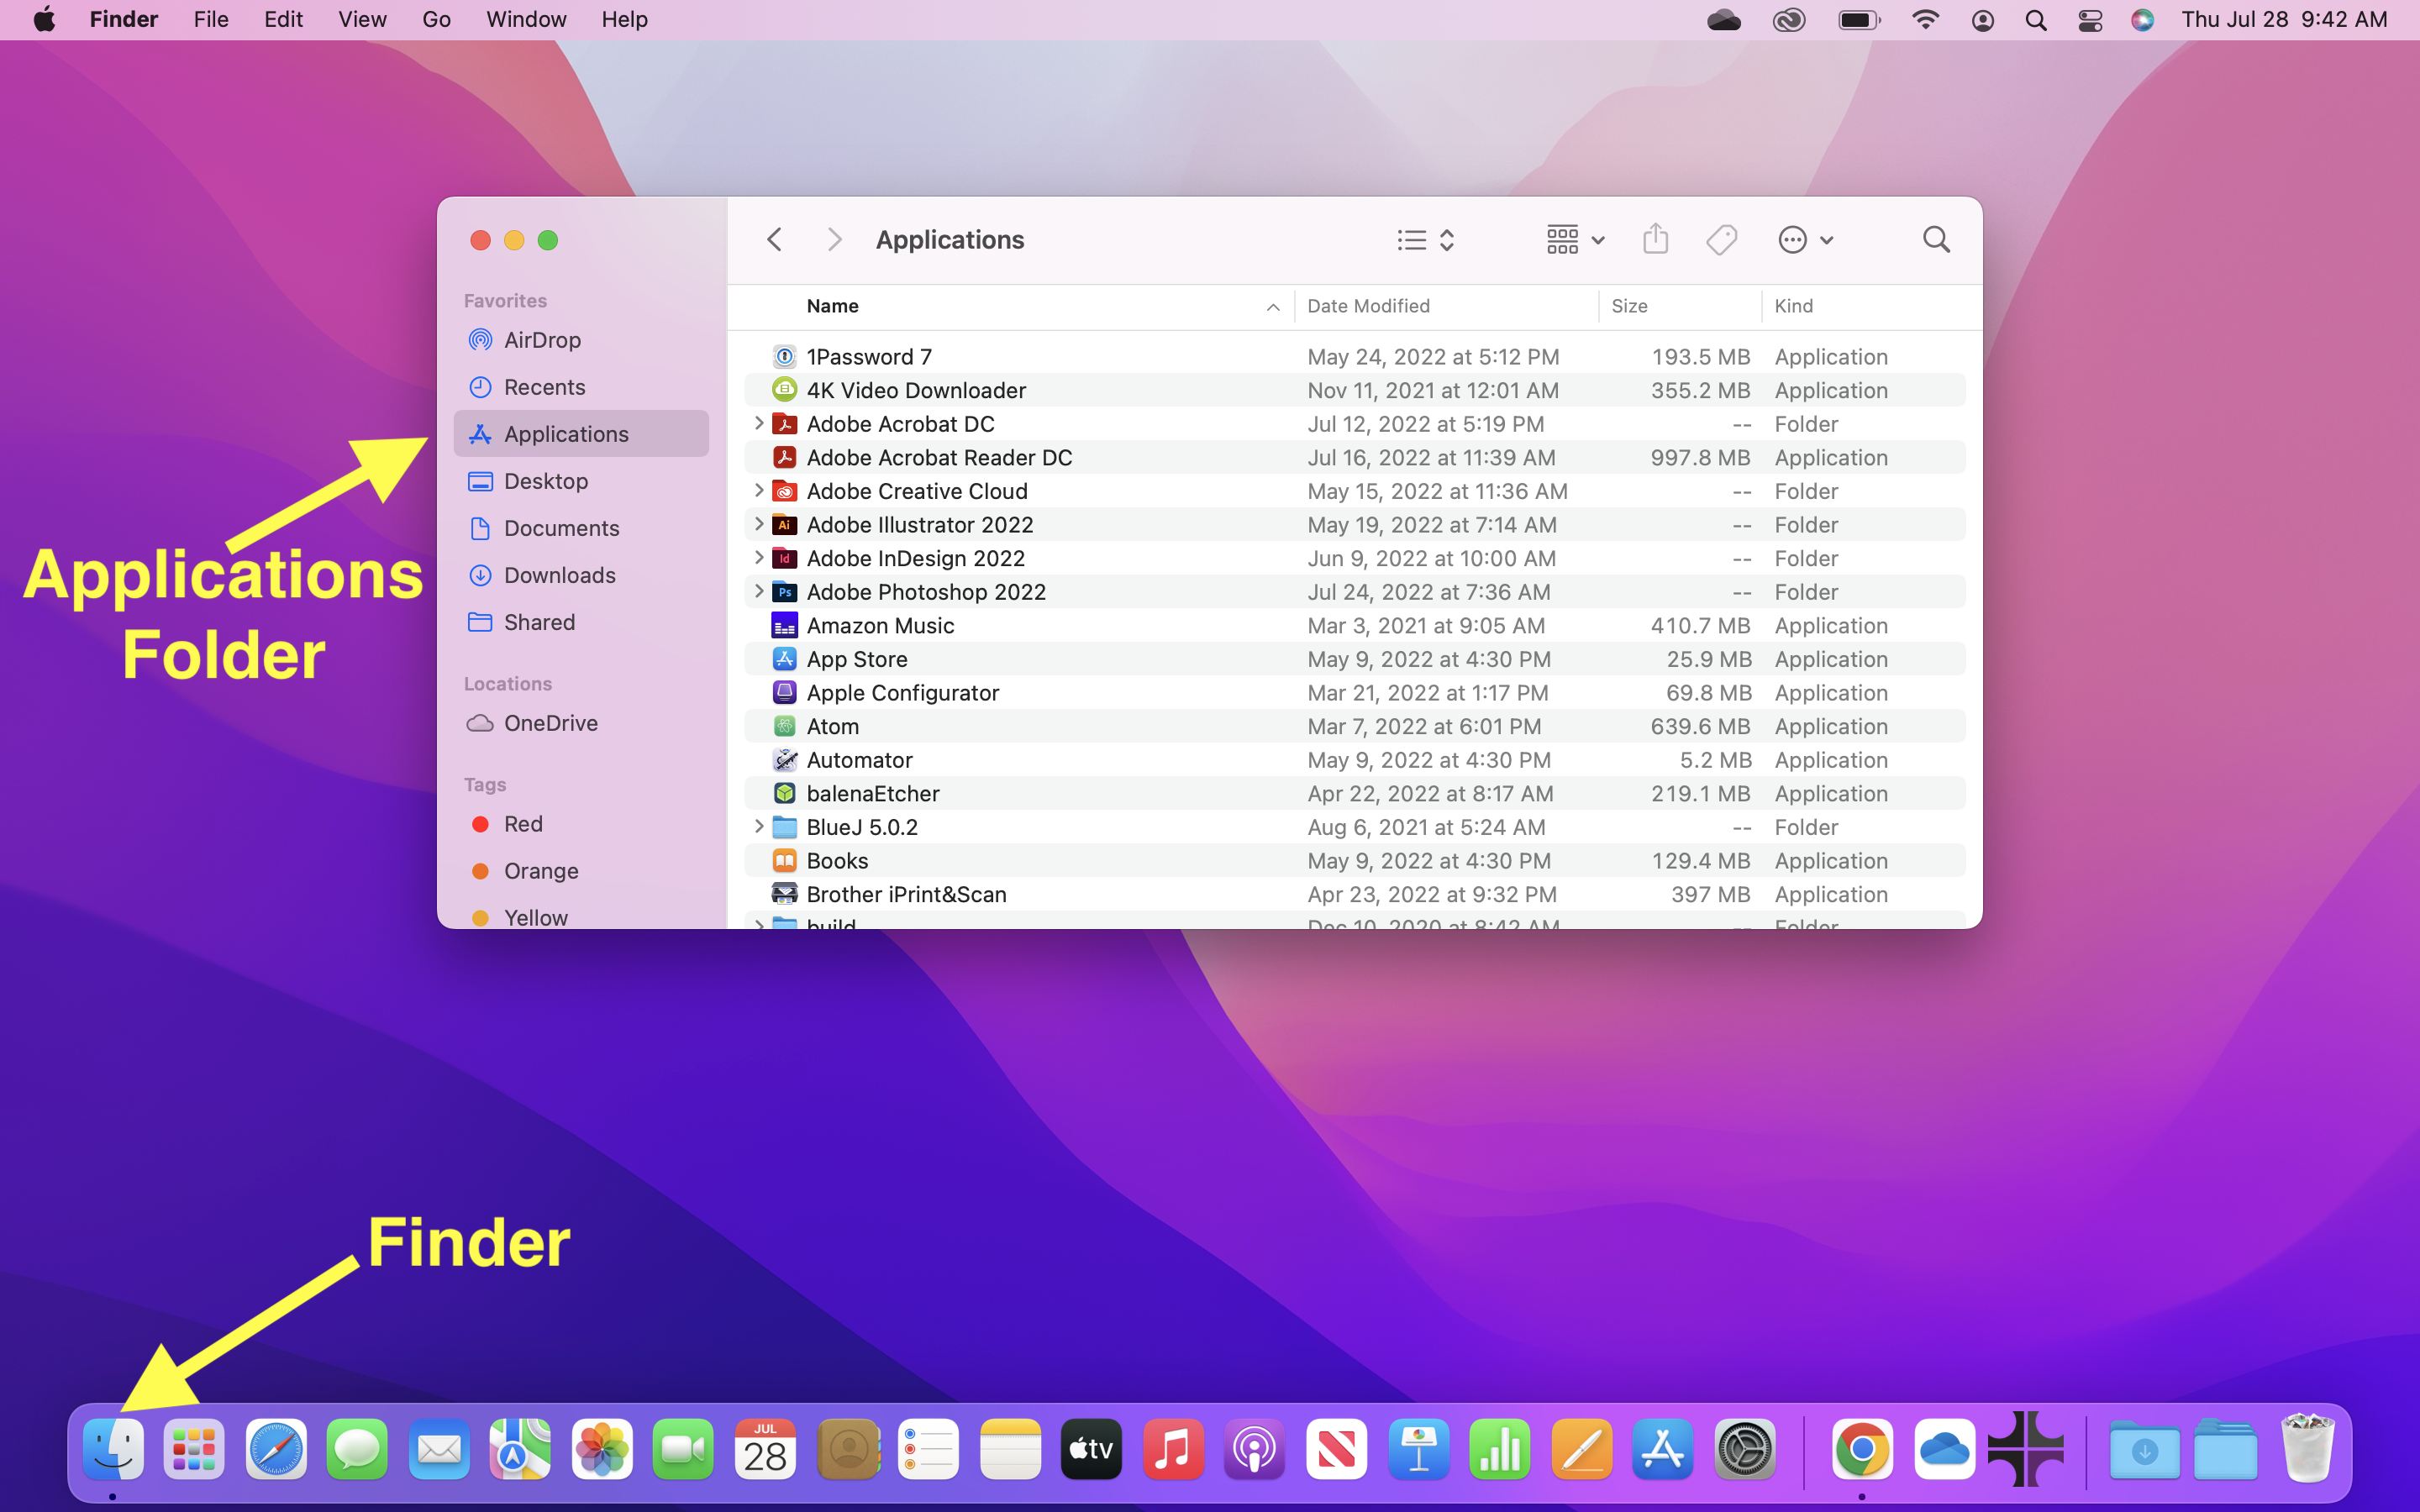This screenshot has width=2420, height=1512.
Task: Open System Preferences from the Dock
Action: pyautogui.click(x=1744, y=1449)
